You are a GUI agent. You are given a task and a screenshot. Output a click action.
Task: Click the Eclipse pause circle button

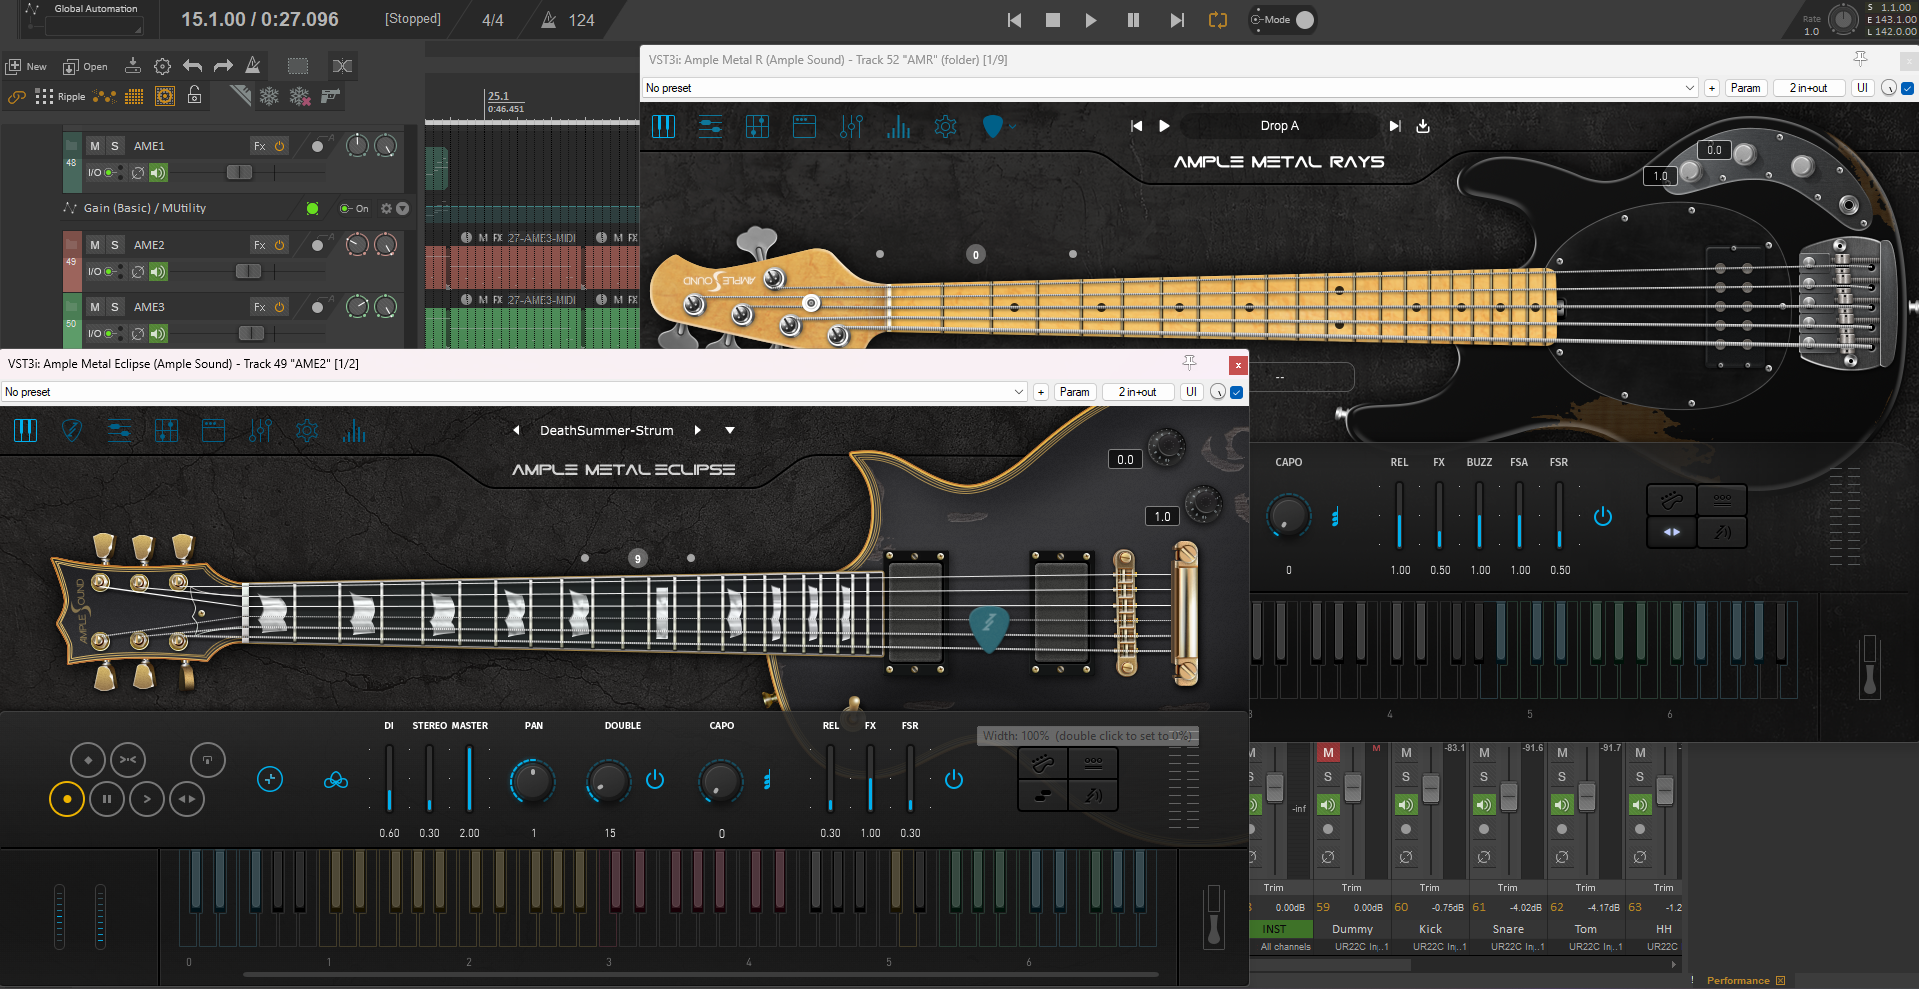point(107,799)
